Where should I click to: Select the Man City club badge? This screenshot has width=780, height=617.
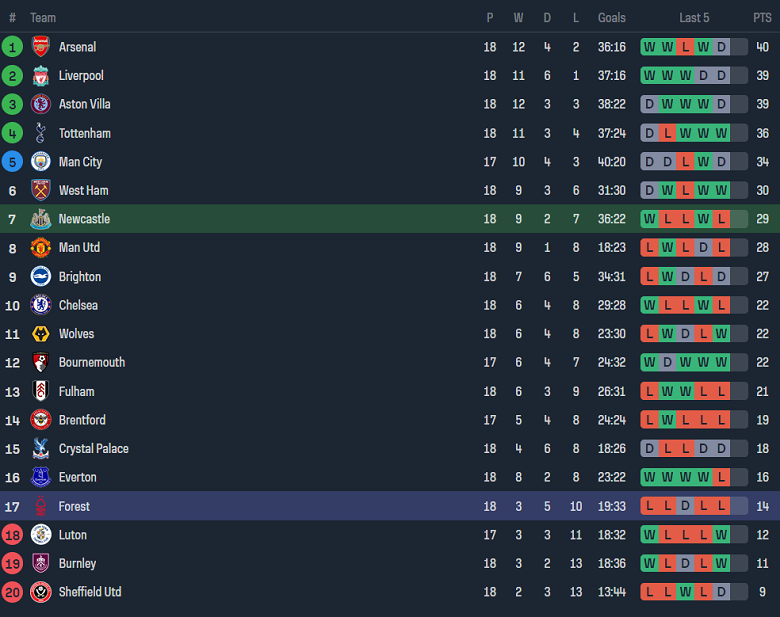[41, 162]
